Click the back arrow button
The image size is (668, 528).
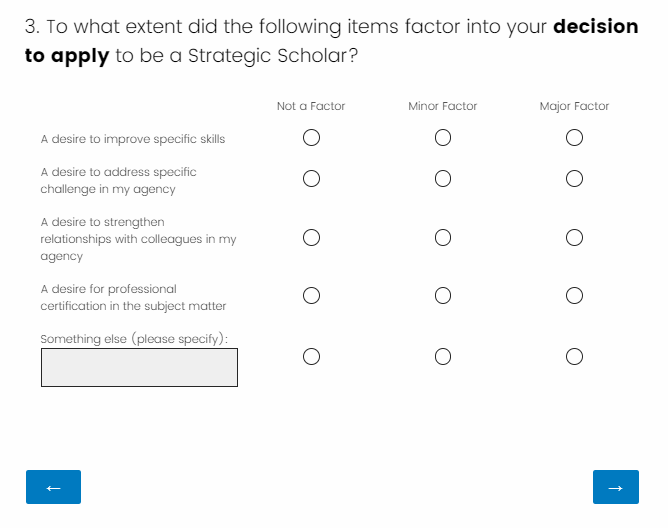point(53,487)
